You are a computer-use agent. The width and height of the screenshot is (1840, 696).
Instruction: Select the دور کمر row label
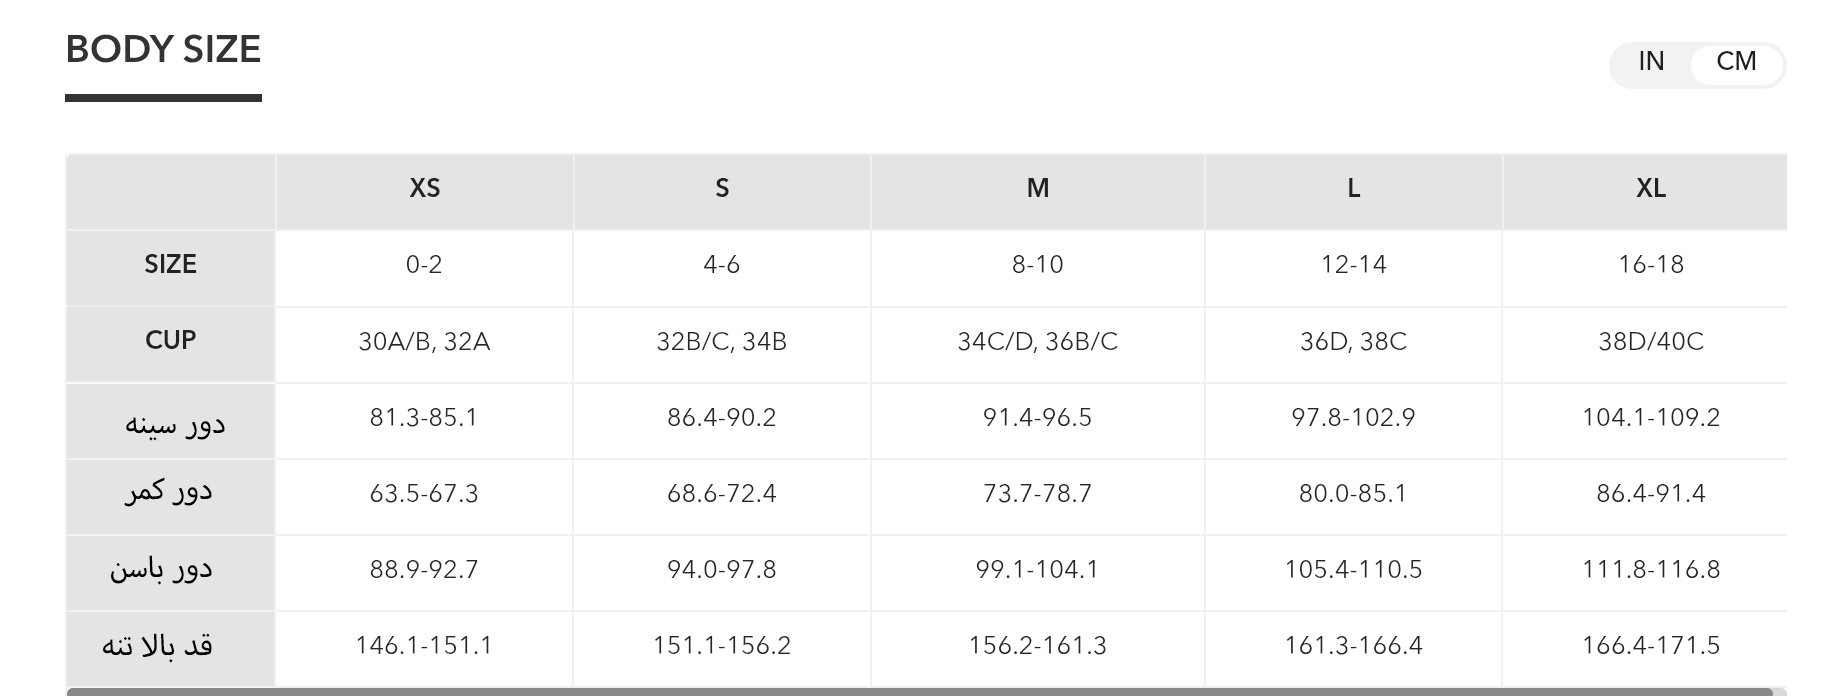(168, 493)
